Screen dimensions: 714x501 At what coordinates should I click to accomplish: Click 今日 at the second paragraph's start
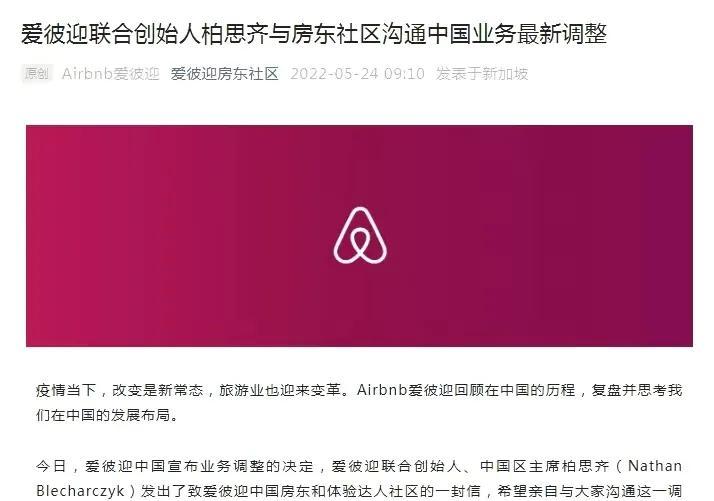pos(51,466)
